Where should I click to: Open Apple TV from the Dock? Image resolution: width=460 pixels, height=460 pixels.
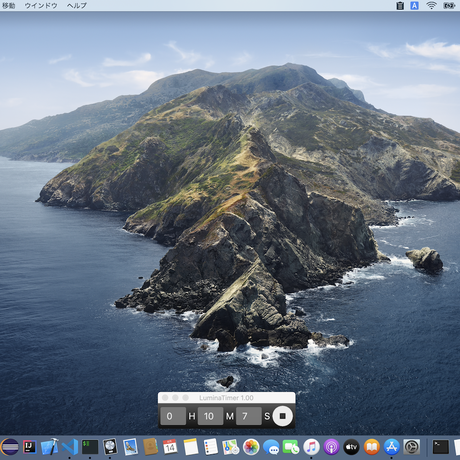351,447
